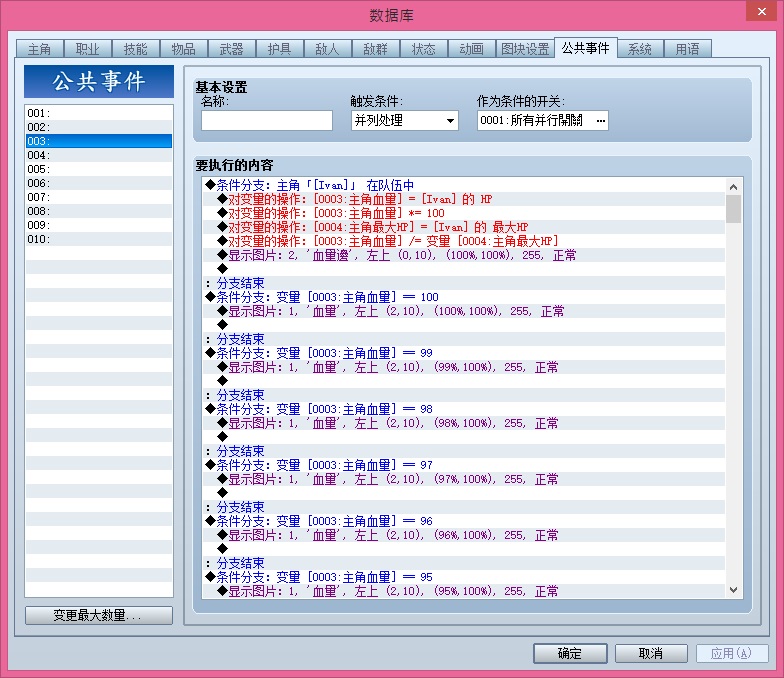
Task: Open the 武器 tab
Action: point(232,49)
